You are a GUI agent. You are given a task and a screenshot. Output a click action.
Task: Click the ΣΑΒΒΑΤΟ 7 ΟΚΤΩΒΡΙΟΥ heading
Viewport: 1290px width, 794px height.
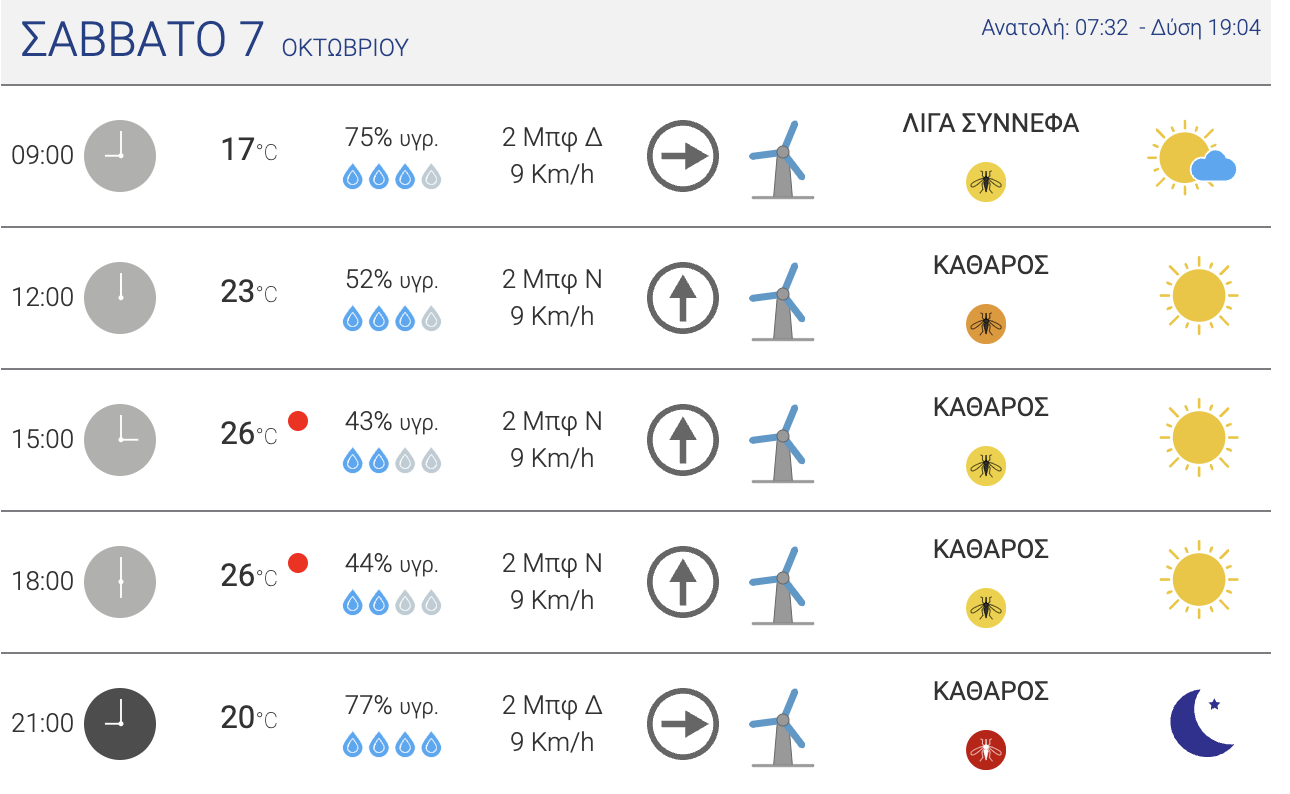tap(215, 41)
